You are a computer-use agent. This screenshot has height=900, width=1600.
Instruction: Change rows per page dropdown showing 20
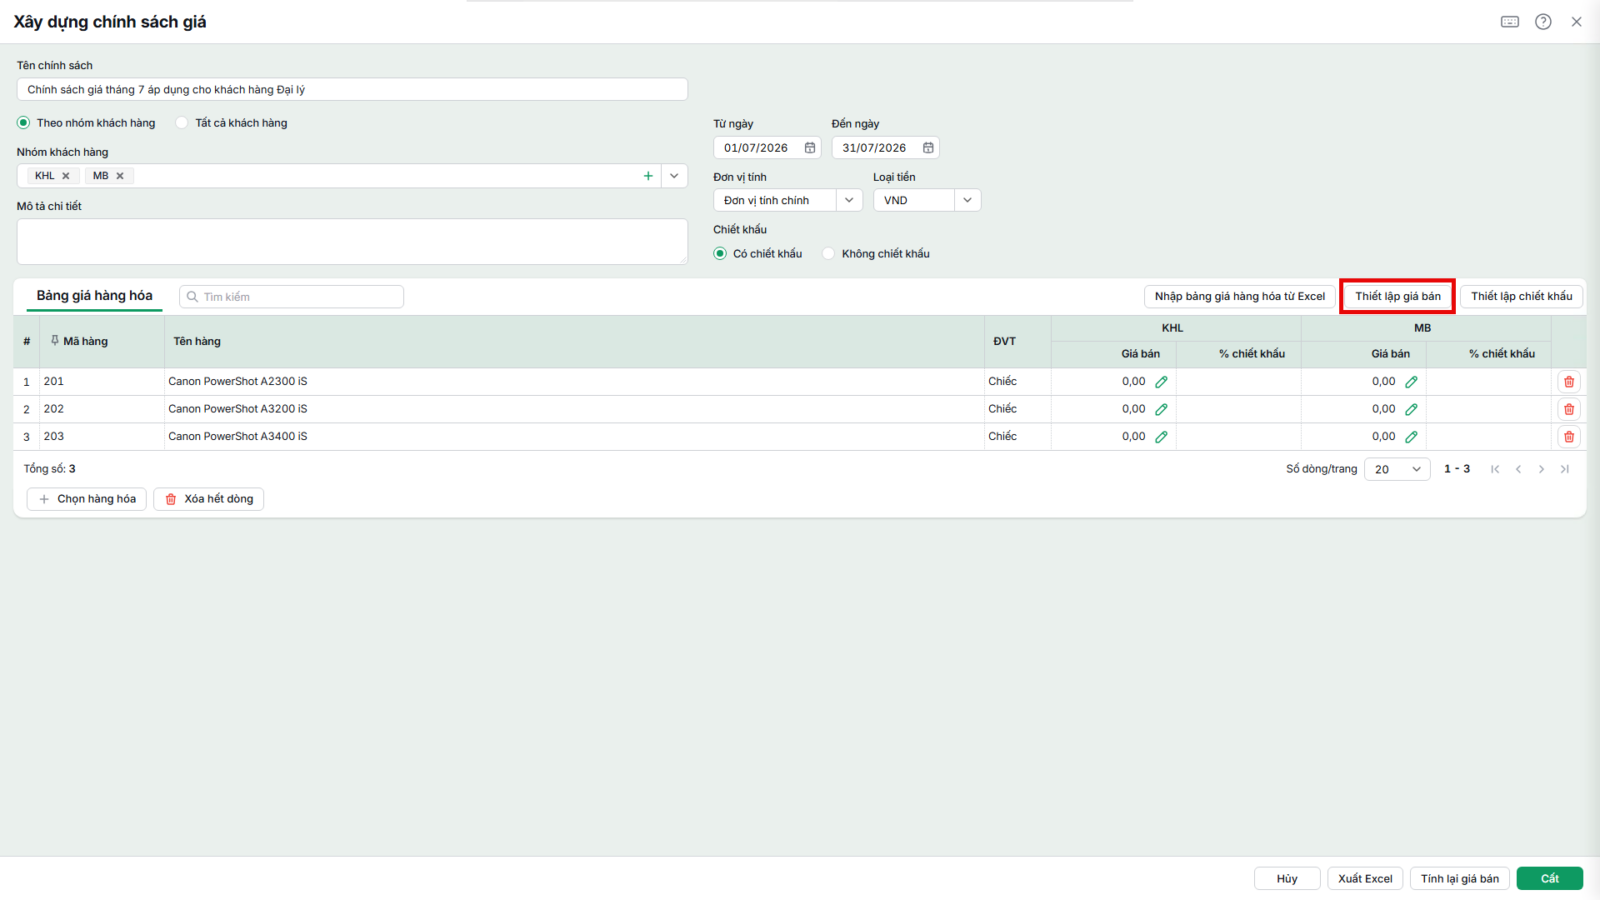click(x=1397, y=469)
